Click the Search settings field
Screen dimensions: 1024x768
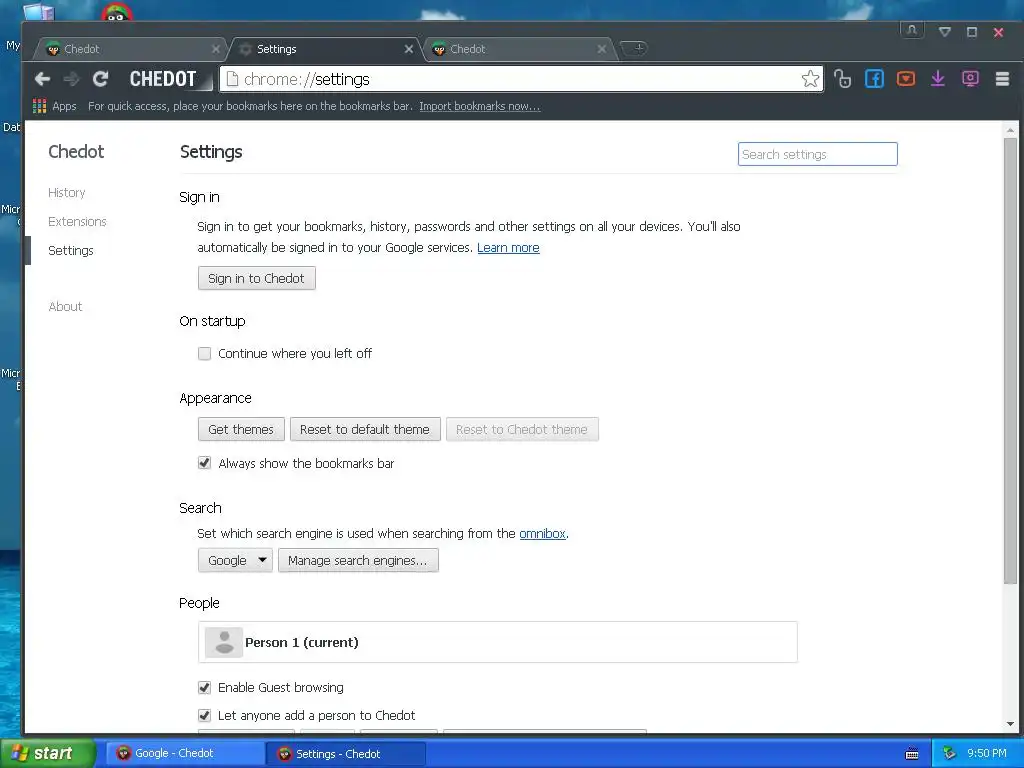click(x=818, y=154)
